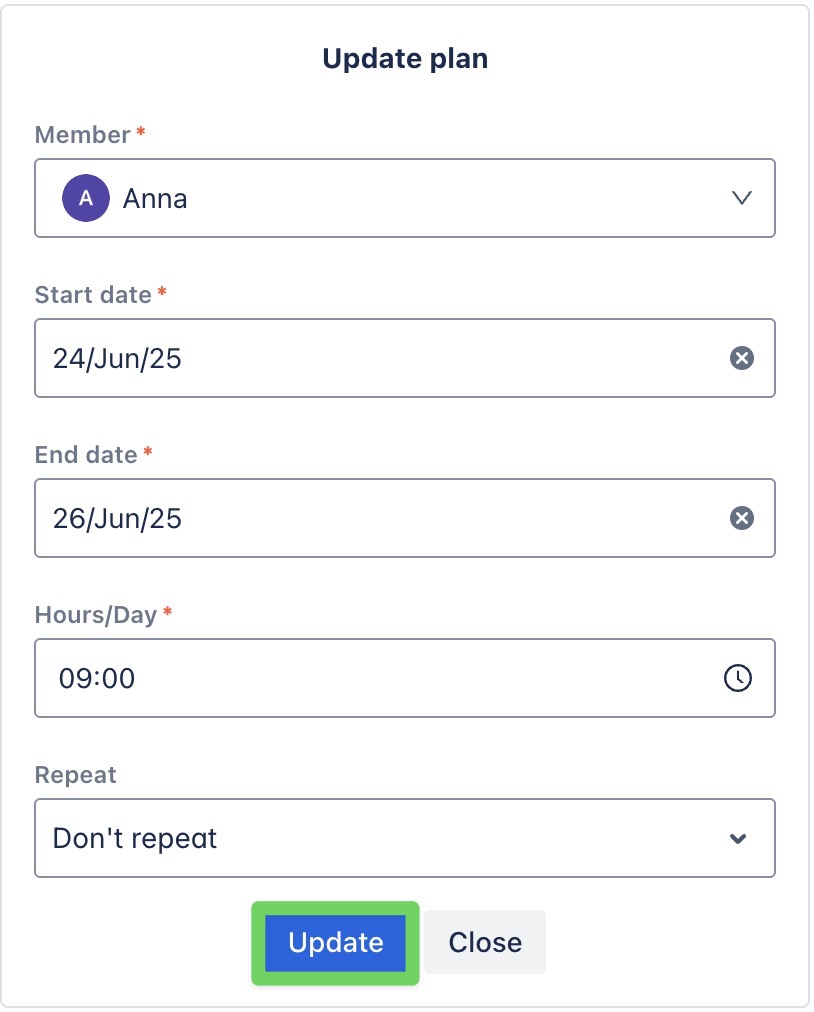
Task: Click the "Update plan" dialog title
Action: [405, 59]
